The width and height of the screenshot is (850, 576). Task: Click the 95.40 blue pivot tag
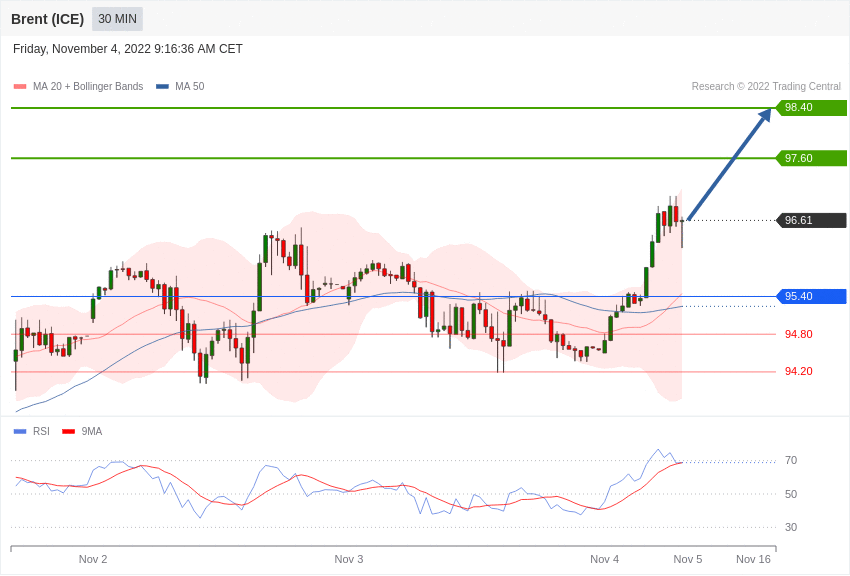click(811, 296)
